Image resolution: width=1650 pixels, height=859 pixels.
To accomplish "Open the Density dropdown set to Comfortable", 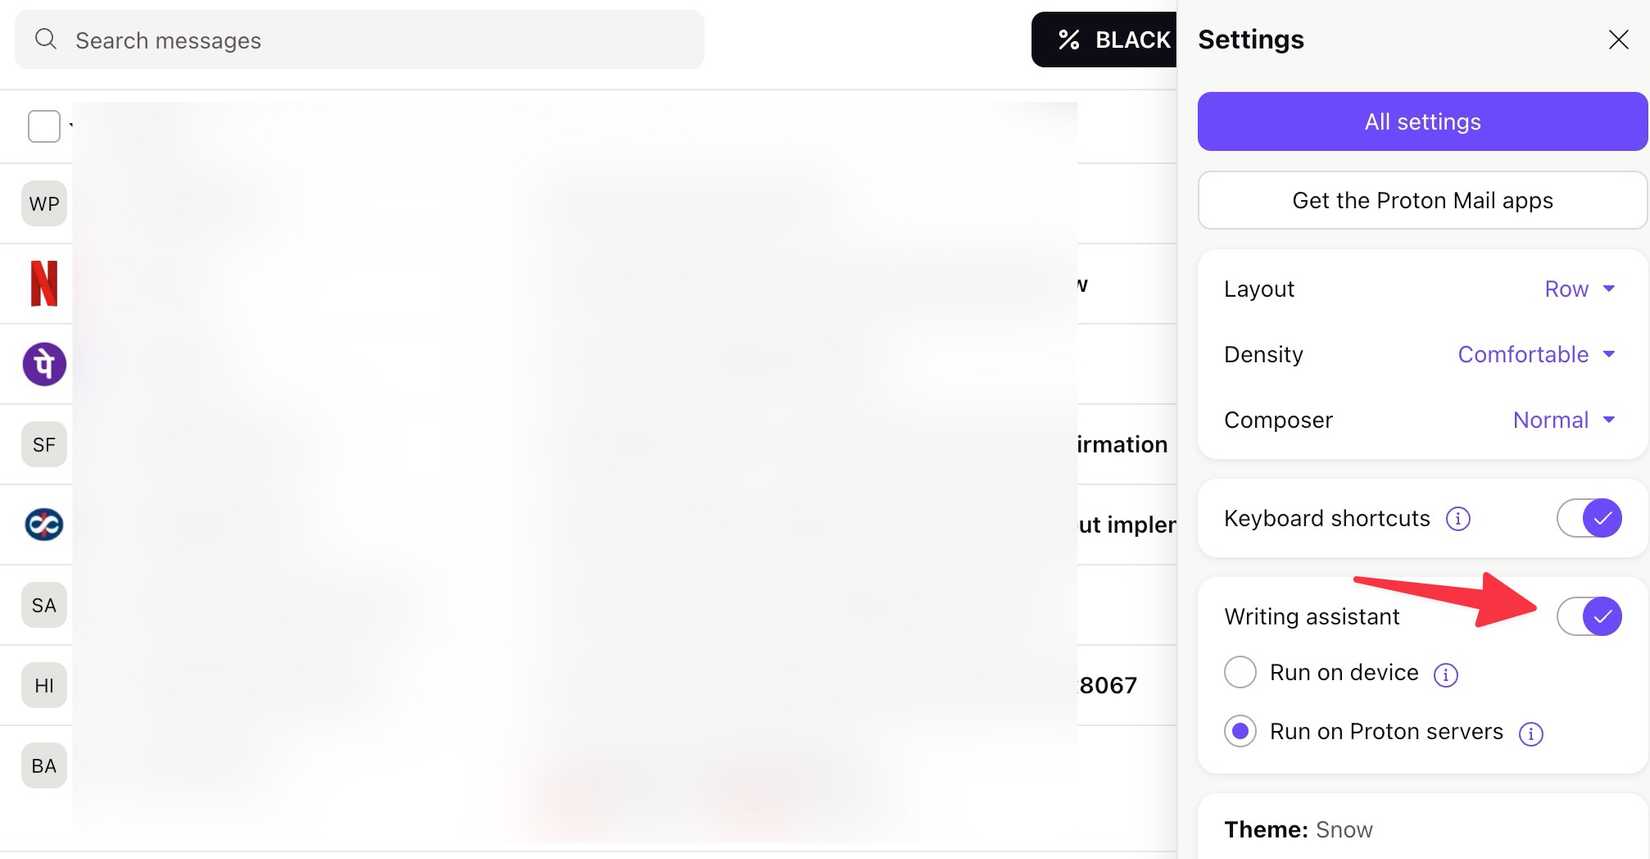I will click(1536, 354).
